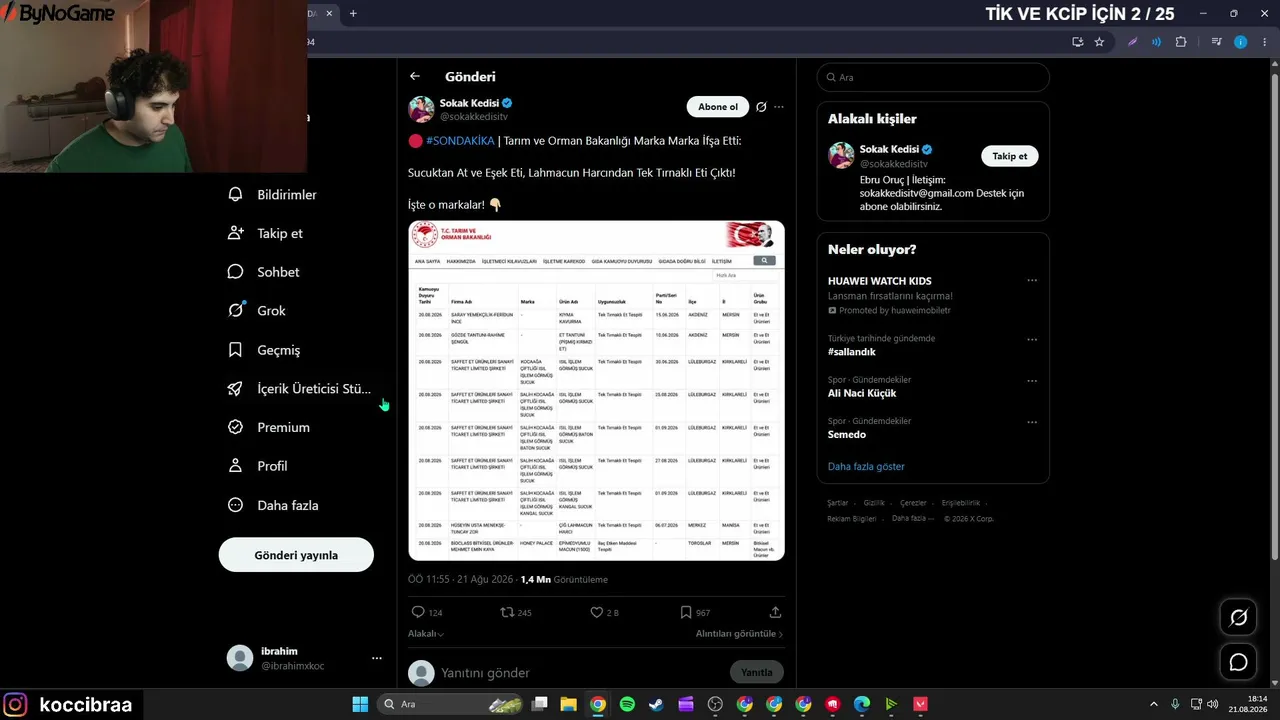This screenshot has width=1280, height=720.
Task: Open Sokak Kedisi avatar on the post
Action: tap(421, 109)
